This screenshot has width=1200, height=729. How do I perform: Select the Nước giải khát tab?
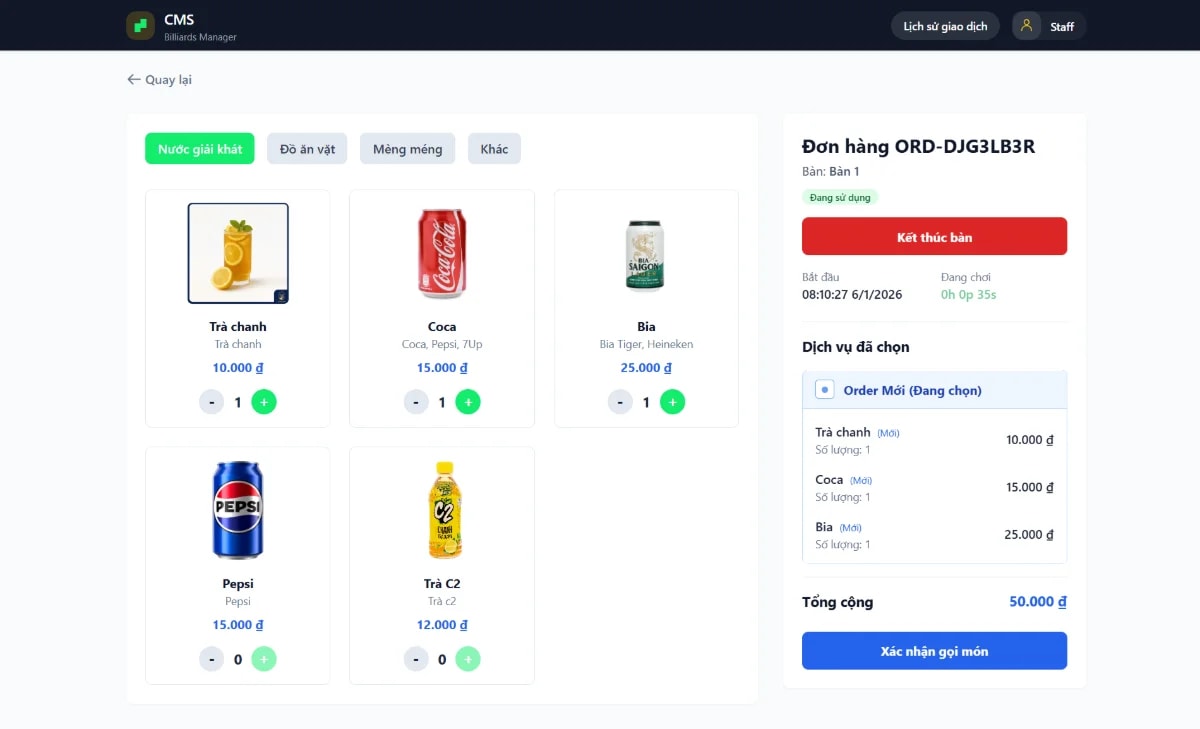(x=200, y=149)
